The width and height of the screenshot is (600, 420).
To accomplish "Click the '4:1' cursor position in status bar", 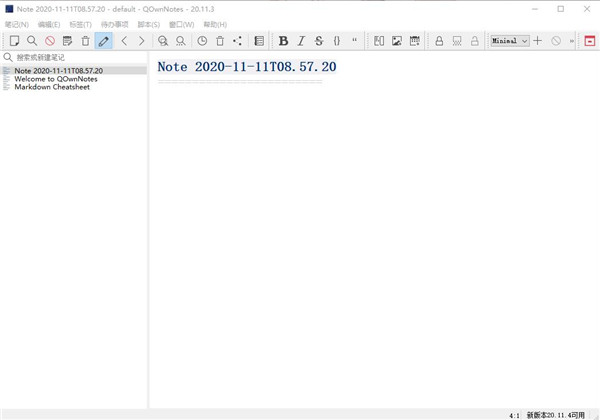I will (x=514, y=415).
